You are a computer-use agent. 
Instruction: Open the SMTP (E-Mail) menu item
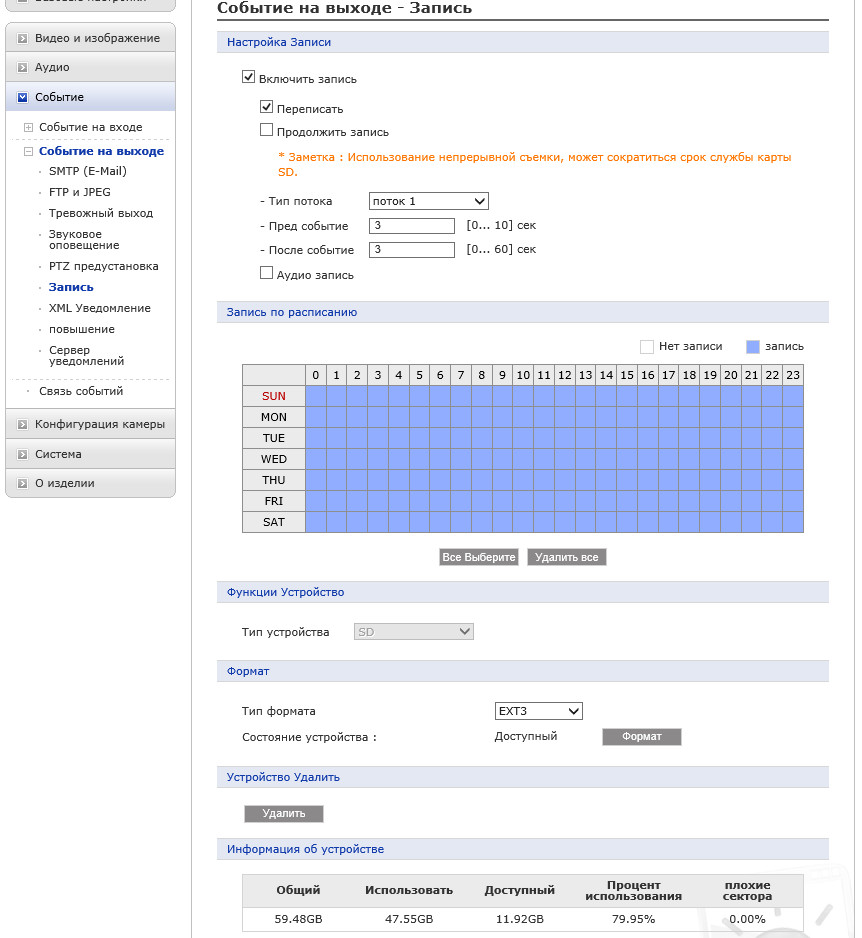88,171
